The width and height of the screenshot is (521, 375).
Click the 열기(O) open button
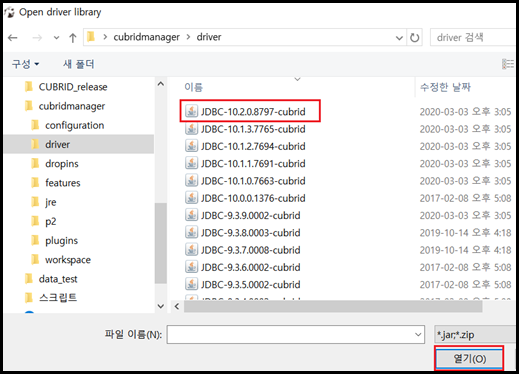coord(469,359)
